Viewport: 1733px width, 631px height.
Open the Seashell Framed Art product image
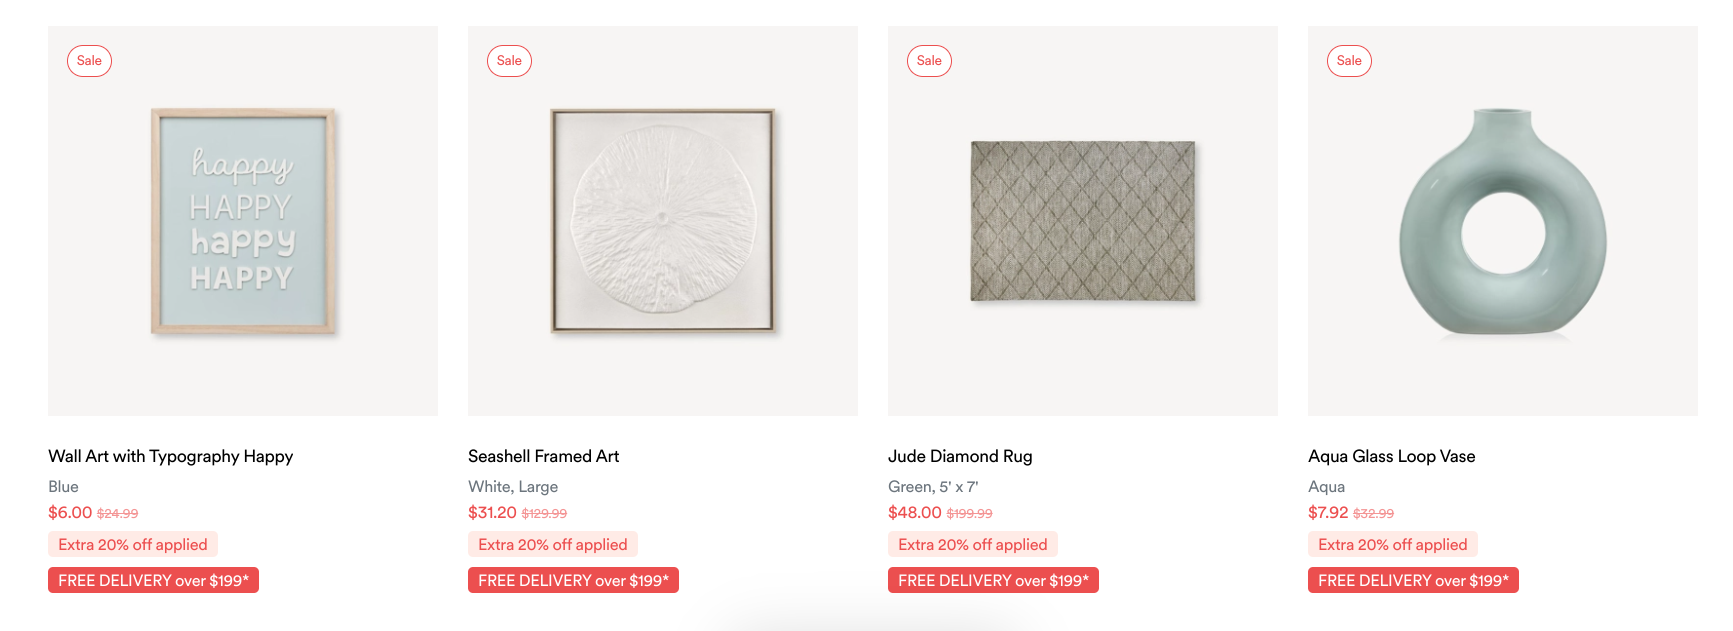(663, 221)
